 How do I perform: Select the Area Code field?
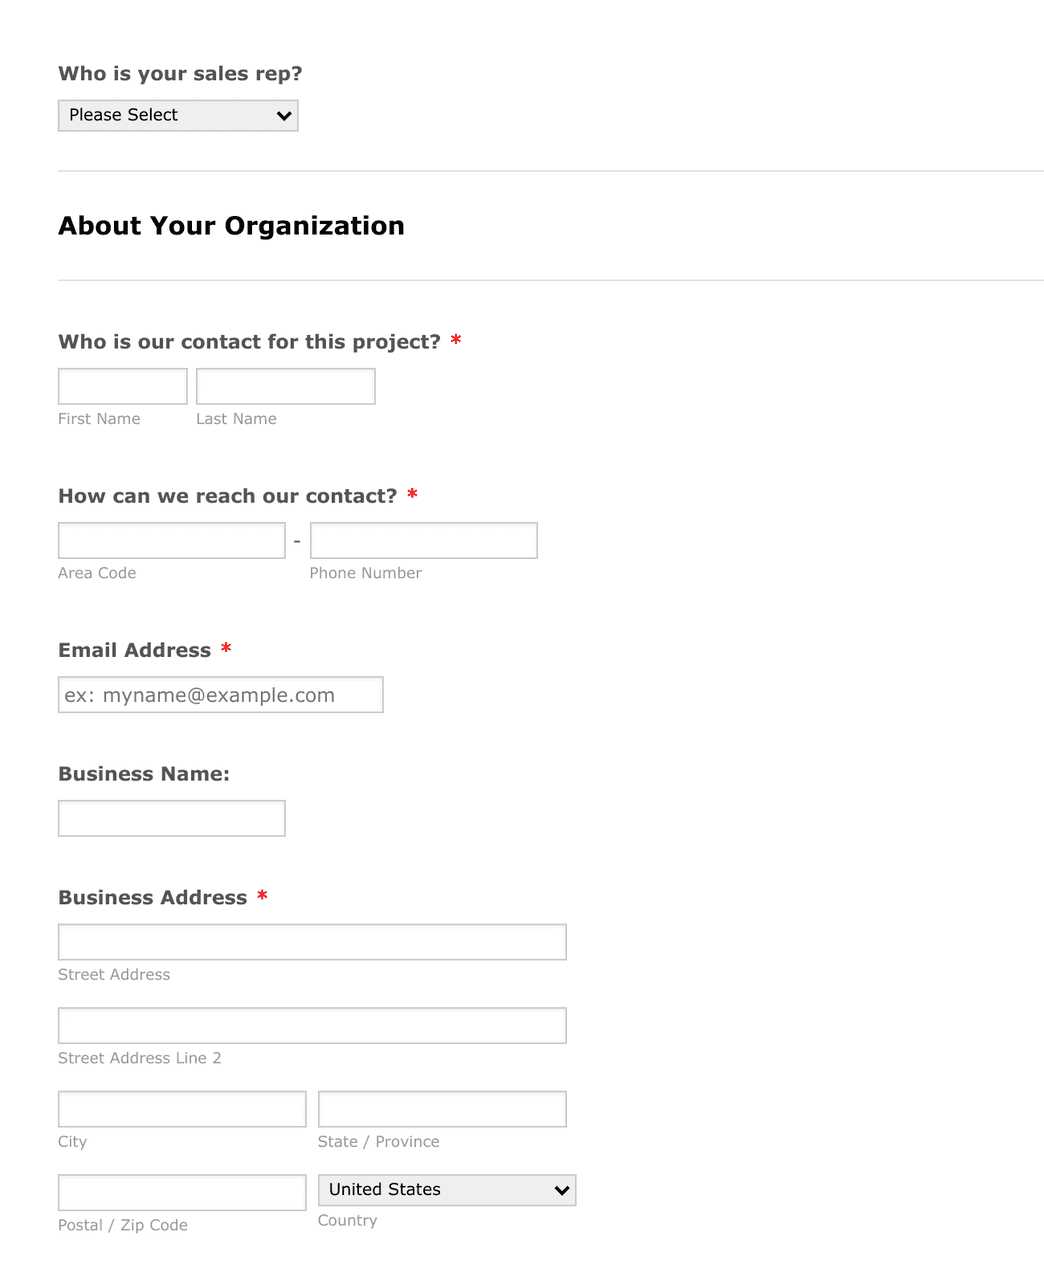click(x=171, y=540)
